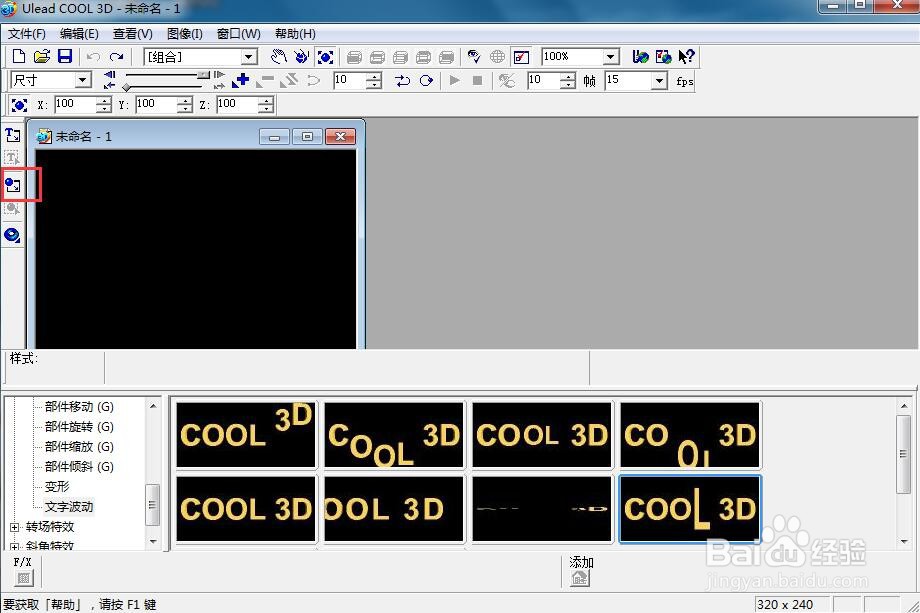Open the 编辑(E) menu
Viewport: 920px width, 613px height.
point(79,34)
